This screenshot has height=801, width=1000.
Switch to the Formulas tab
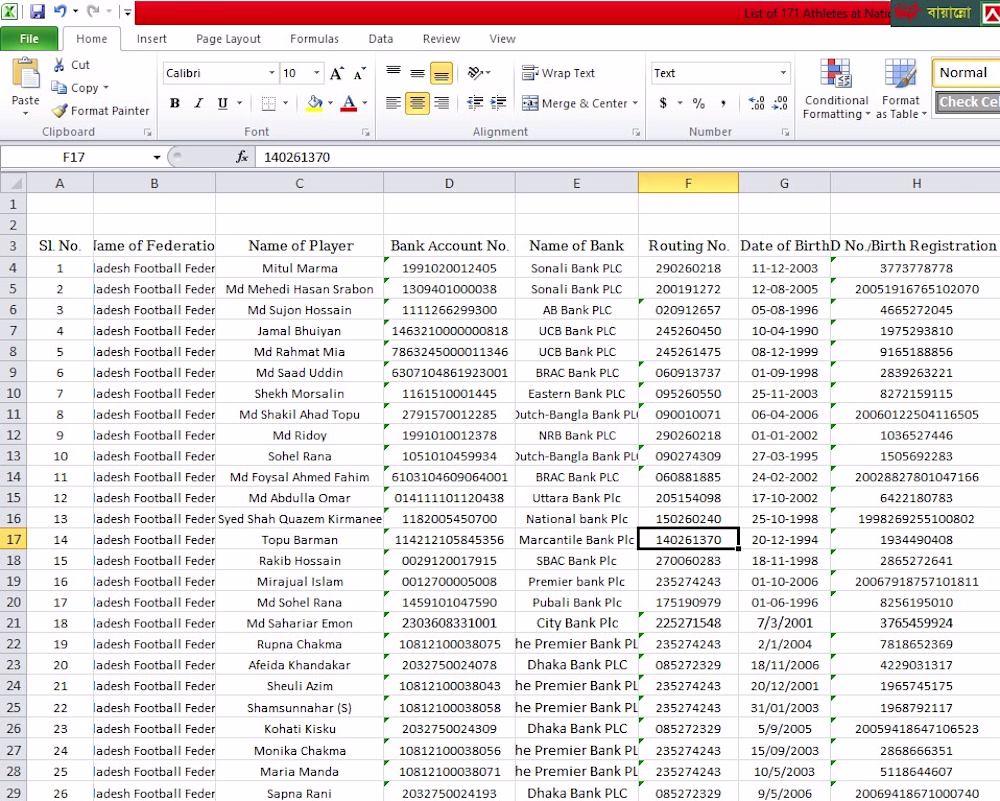[x=314, y=38]
